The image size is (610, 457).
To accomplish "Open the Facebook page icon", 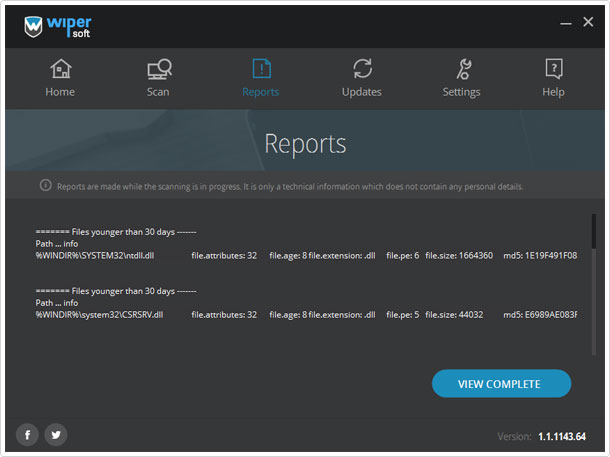I will (x=27, y=434).
